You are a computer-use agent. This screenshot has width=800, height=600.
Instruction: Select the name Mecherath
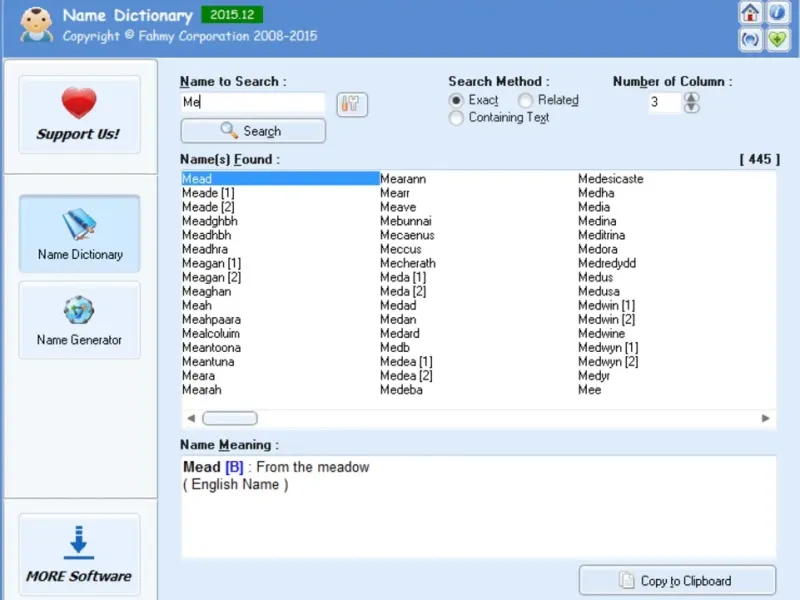tap(408, 263)
